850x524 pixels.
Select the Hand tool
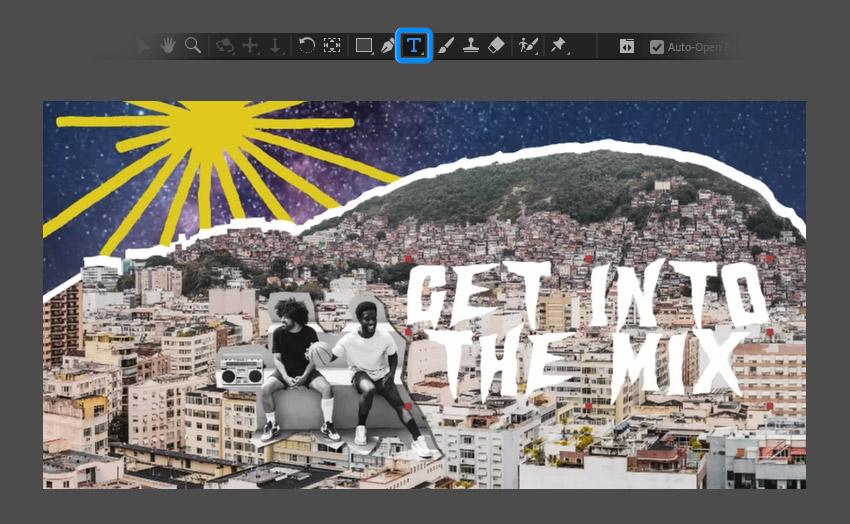(x=168, y=46)
